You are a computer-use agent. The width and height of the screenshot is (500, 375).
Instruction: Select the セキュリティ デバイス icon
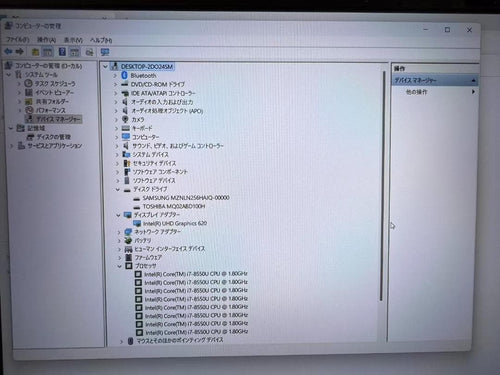click(x=127, y=163)
